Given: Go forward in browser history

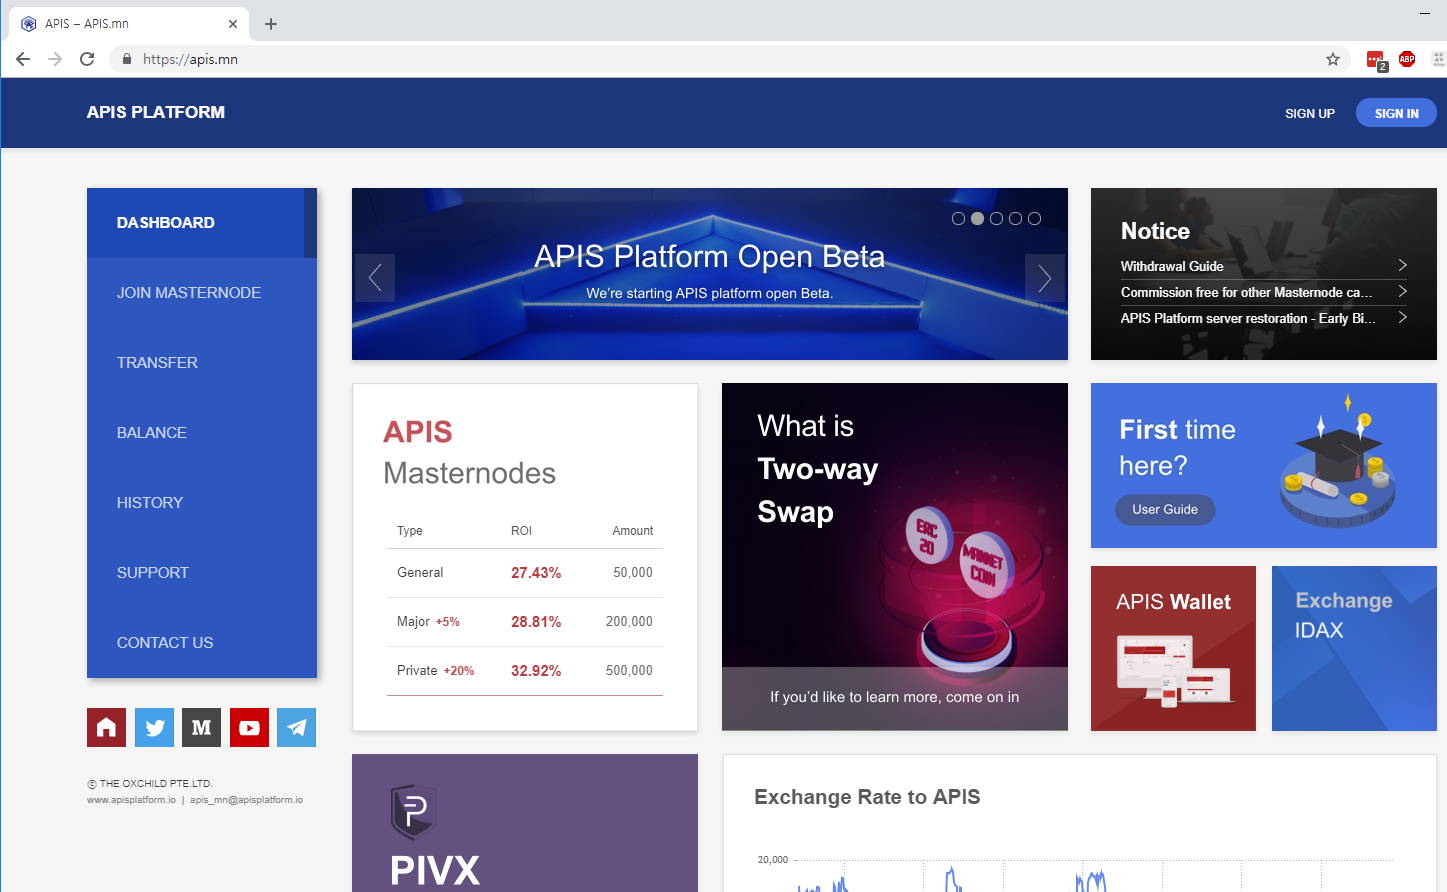Looking at the screenshot, I should point(55,59).
